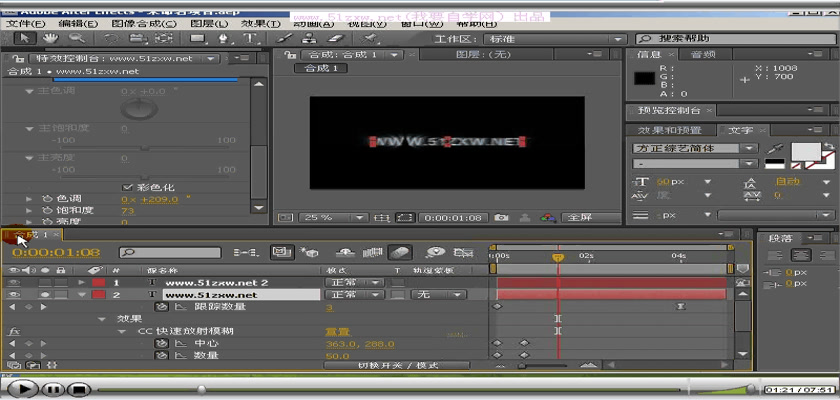Viewport: 840px width, 400px height.
Task: Click the video player stop button
Action: click(x=79, y=389)
